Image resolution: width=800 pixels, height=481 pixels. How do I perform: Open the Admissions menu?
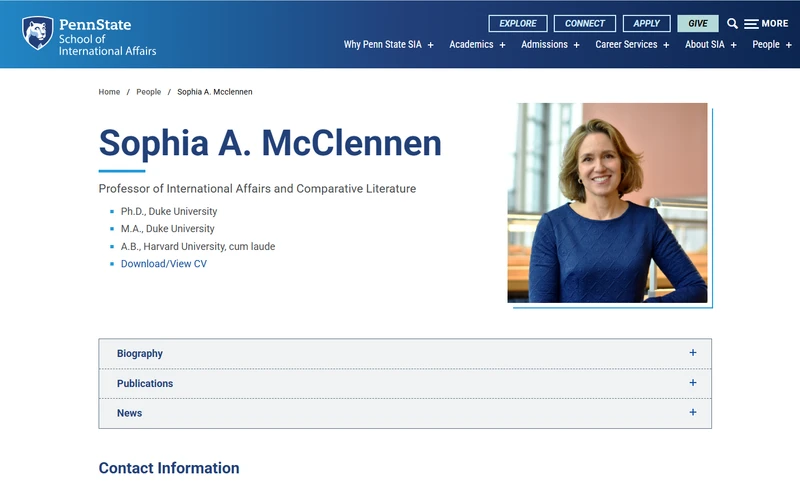[x=544, y=44]
